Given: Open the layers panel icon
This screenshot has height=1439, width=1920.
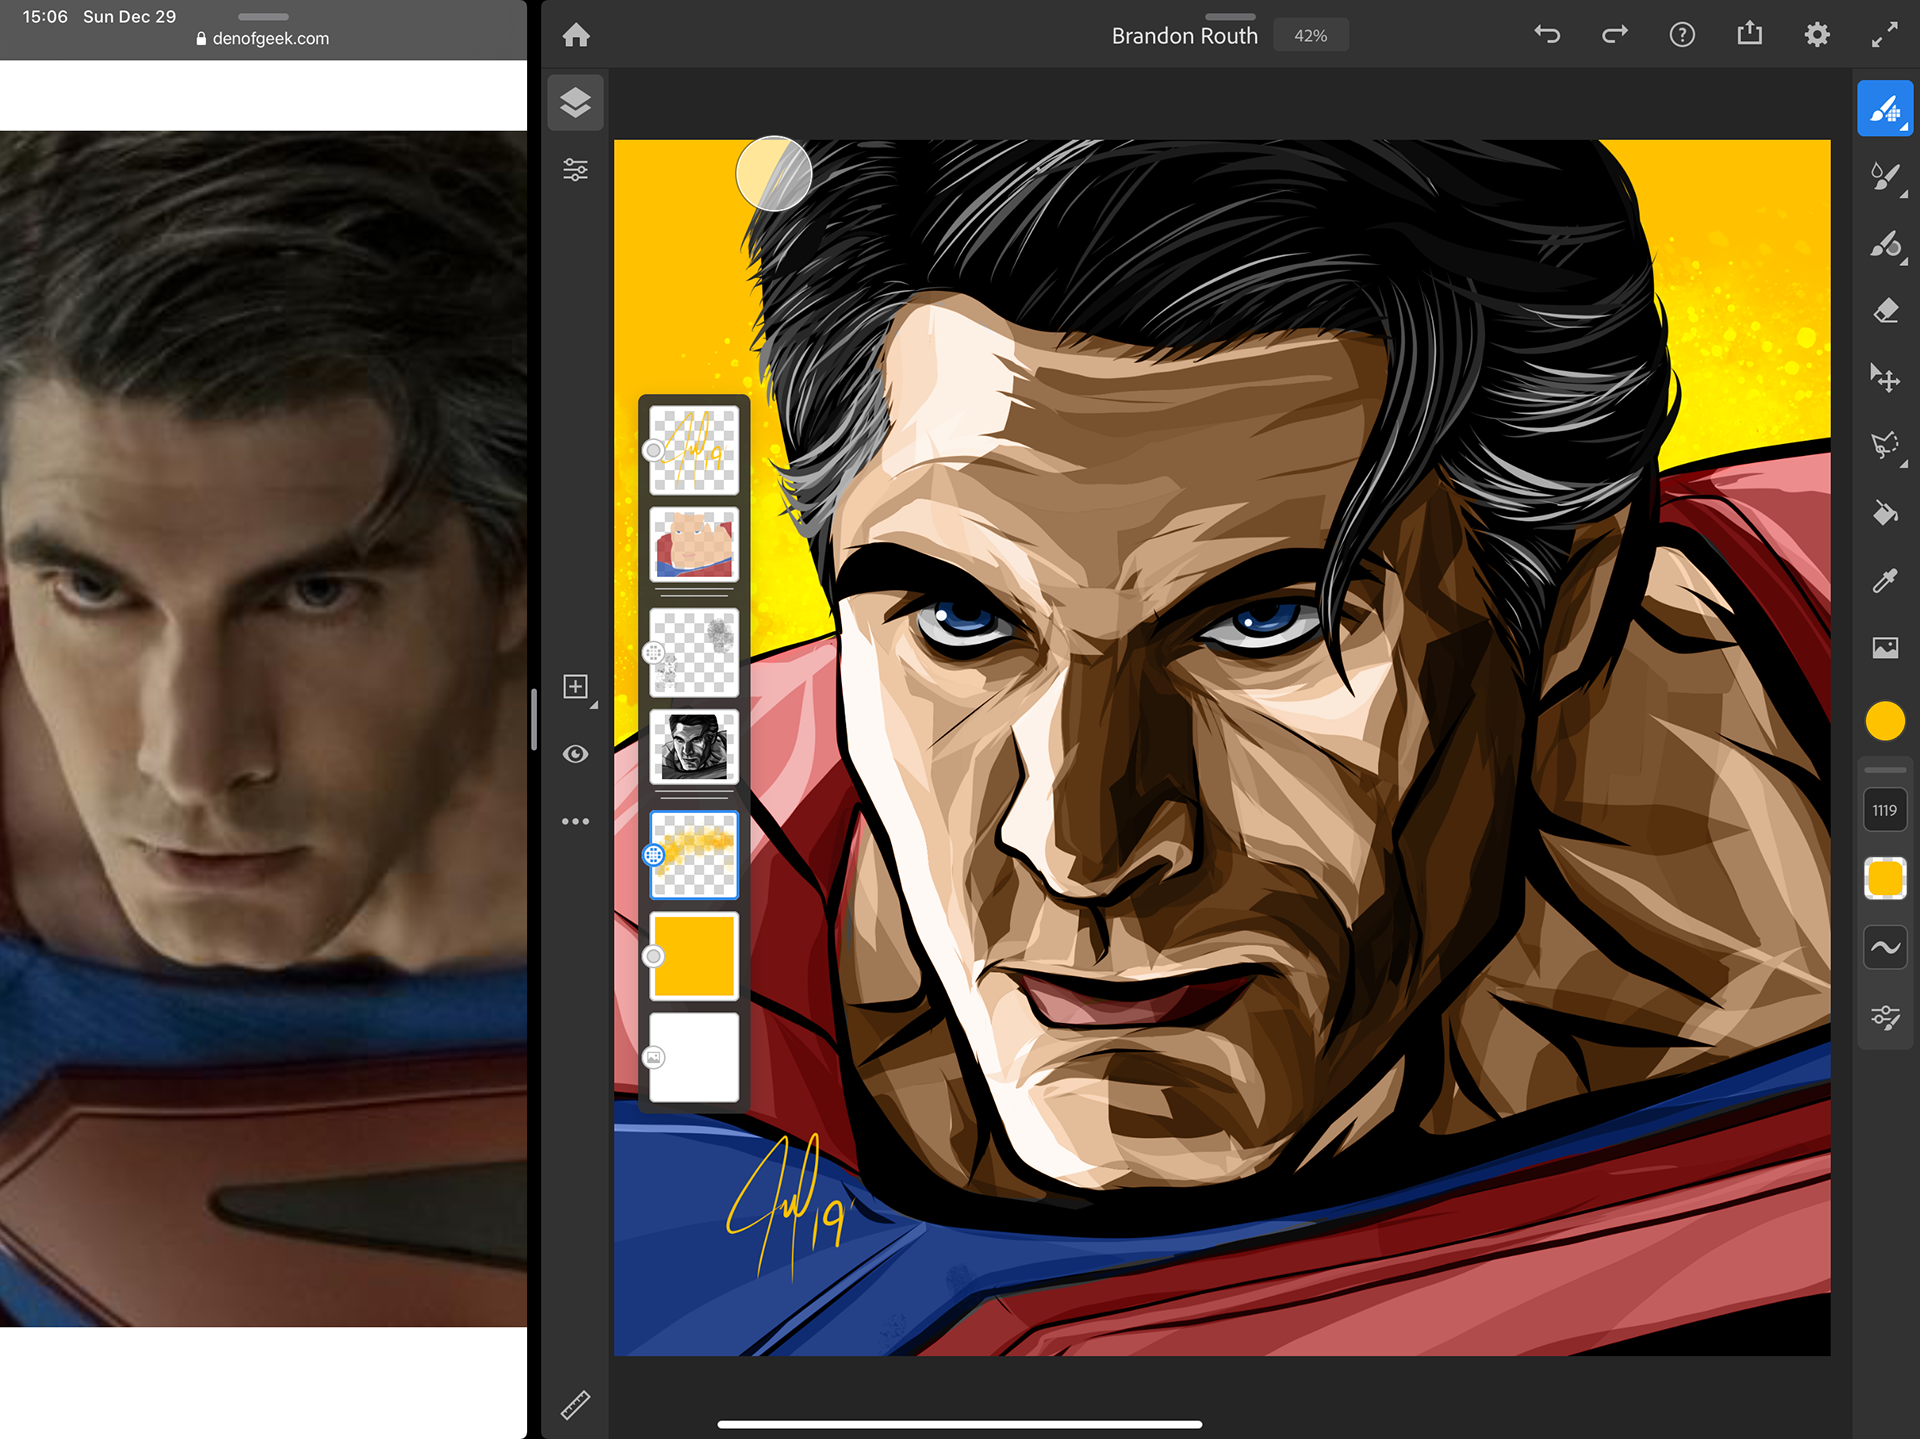Looking at the screenshot, I should (575, 102).
